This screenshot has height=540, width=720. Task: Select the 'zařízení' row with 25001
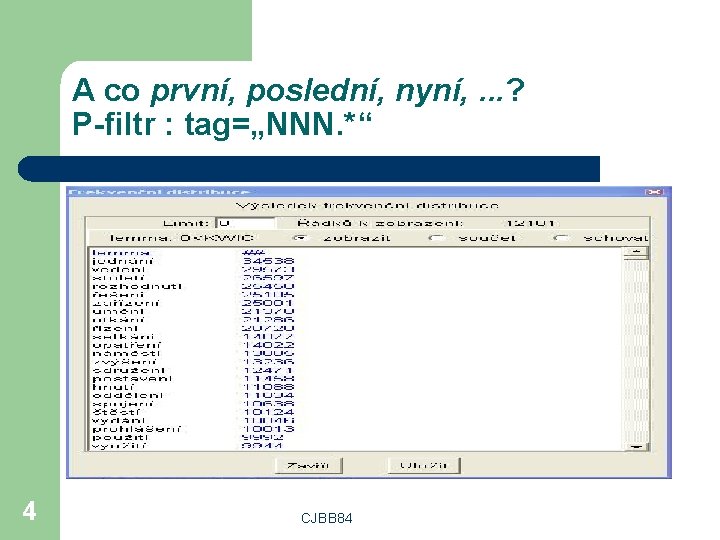coord(193,303)
